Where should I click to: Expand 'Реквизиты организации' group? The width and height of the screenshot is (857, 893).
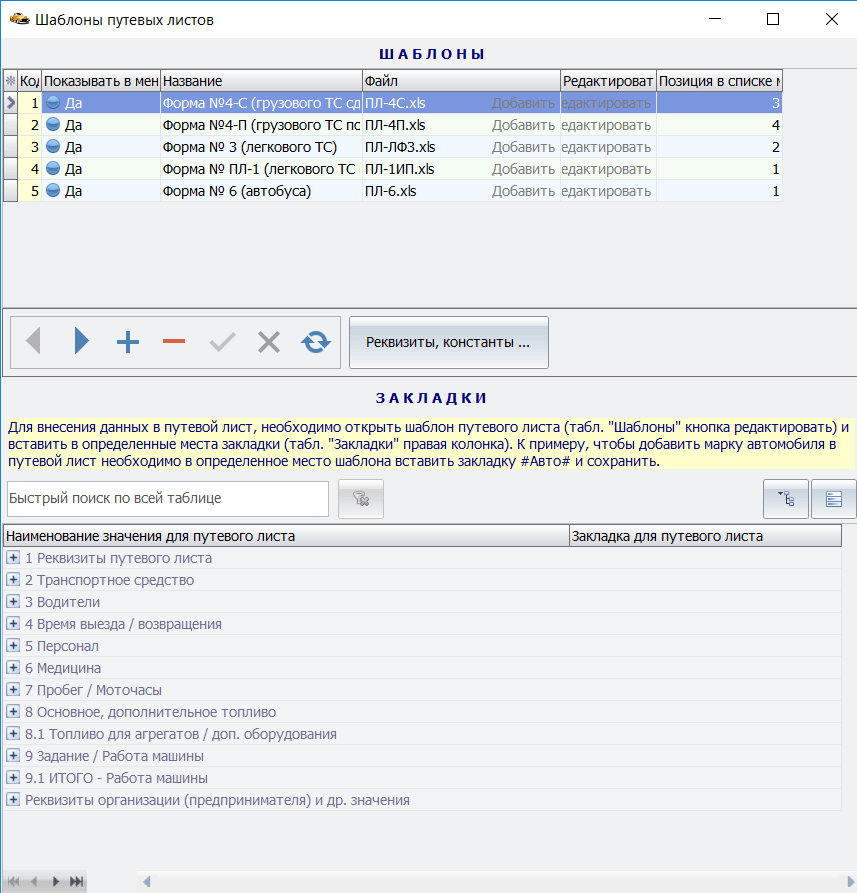coord(13,800)
